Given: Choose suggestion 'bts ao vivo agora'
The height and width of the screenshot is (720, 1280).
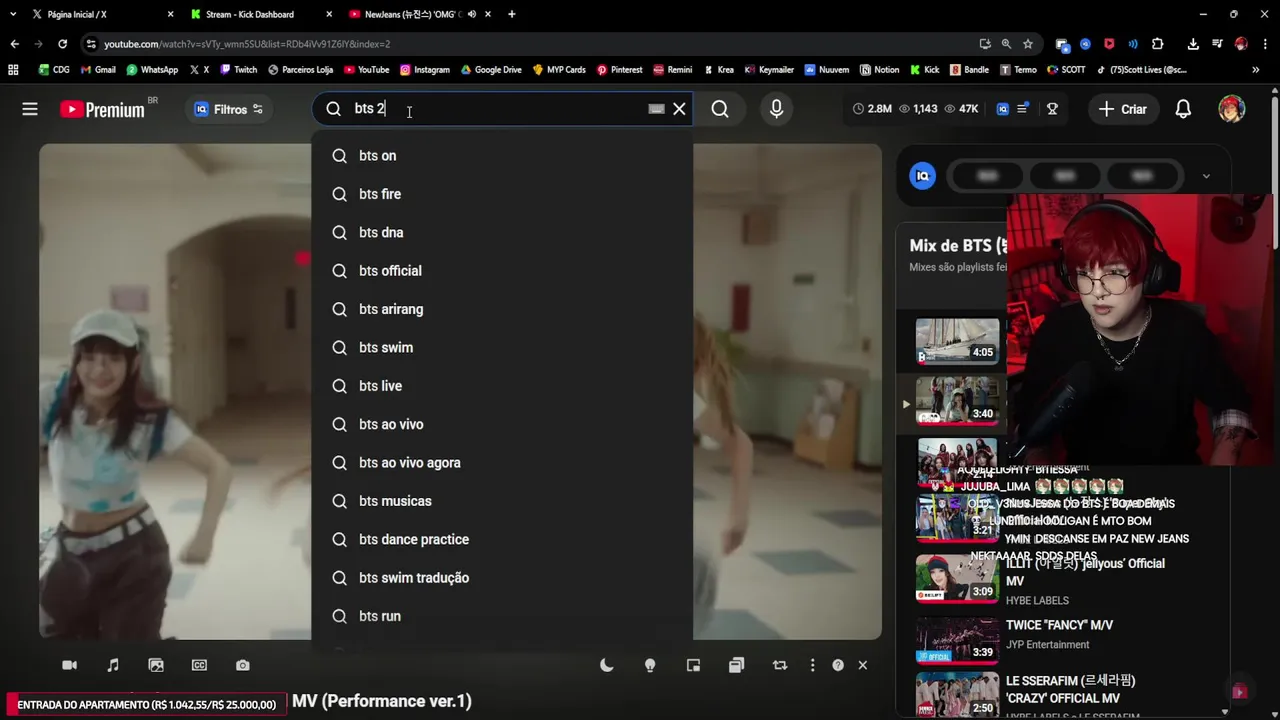Looking at the screenshot, I should pos(502,463).
